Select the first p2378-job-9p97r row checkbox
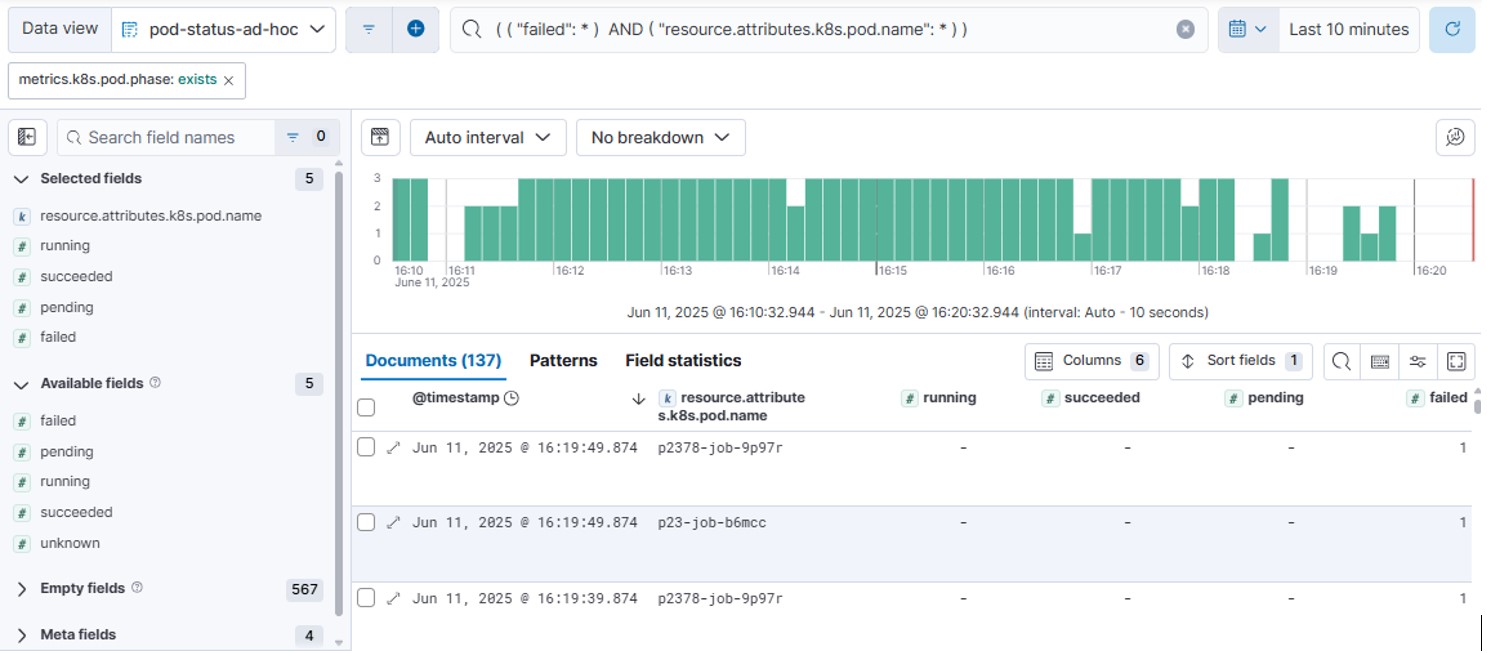The width and height of the screenshot is (1487, 653). coord(366,447)
